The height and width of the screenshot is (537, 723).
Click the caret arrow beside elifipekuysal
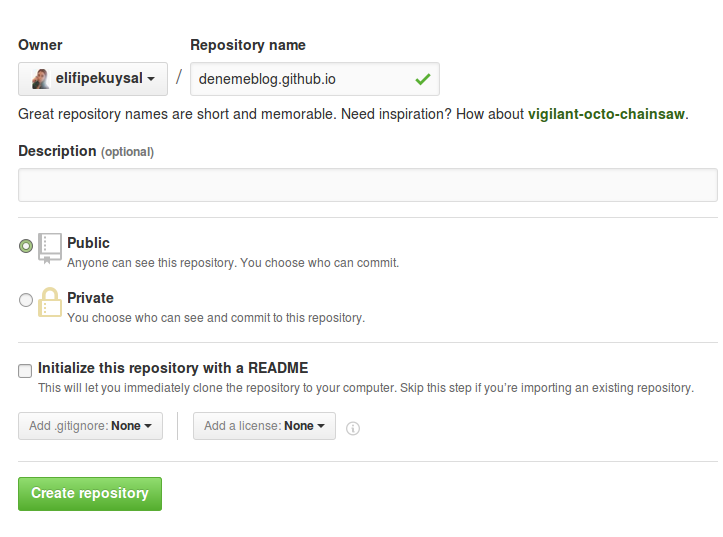tap(151, 79)
